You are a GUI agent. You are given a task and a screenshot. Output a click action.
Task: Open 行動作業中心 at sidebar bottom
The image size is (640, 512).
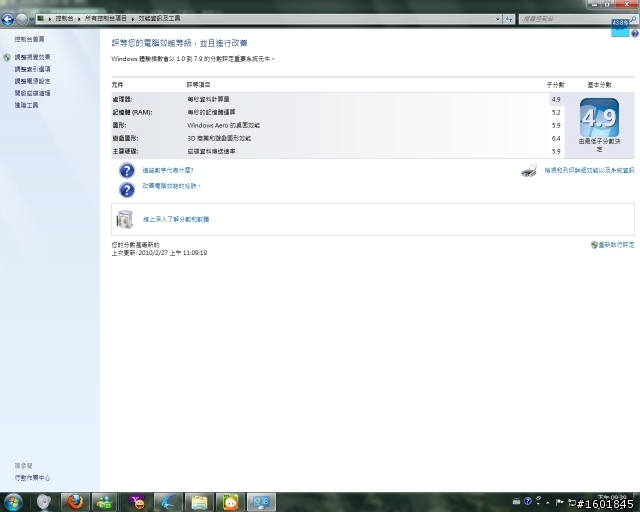click(x=32, y=478)
